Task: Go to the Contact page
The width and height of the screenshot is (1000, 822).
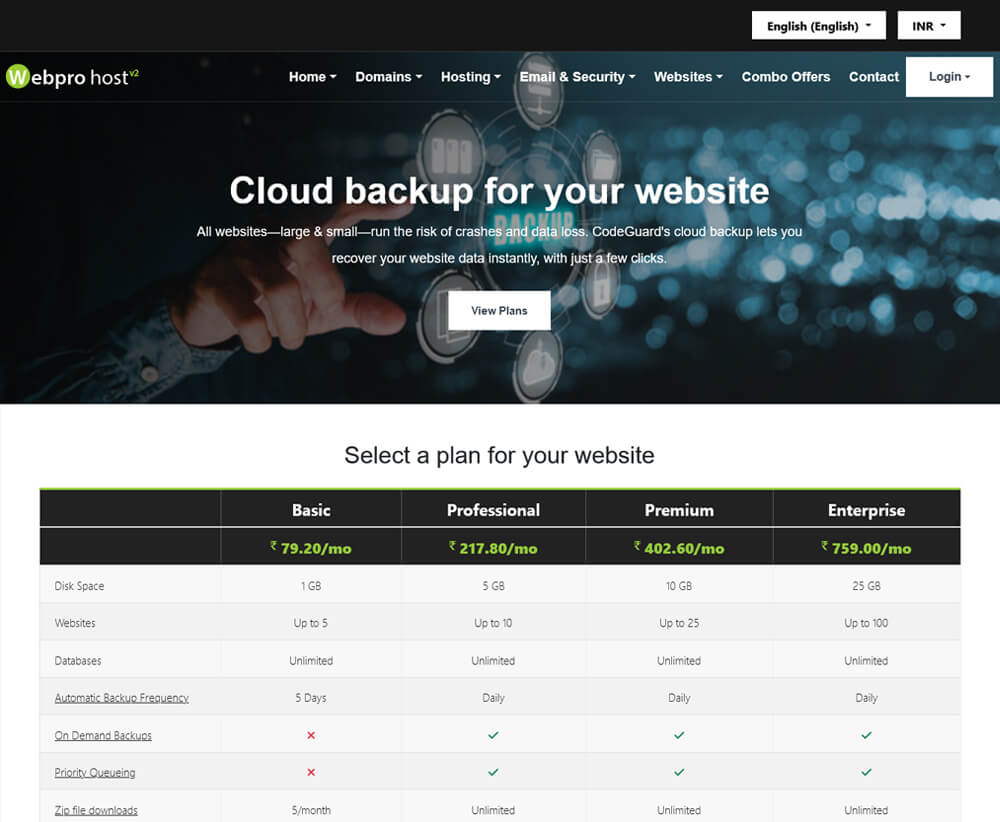Action: point(873,77)
